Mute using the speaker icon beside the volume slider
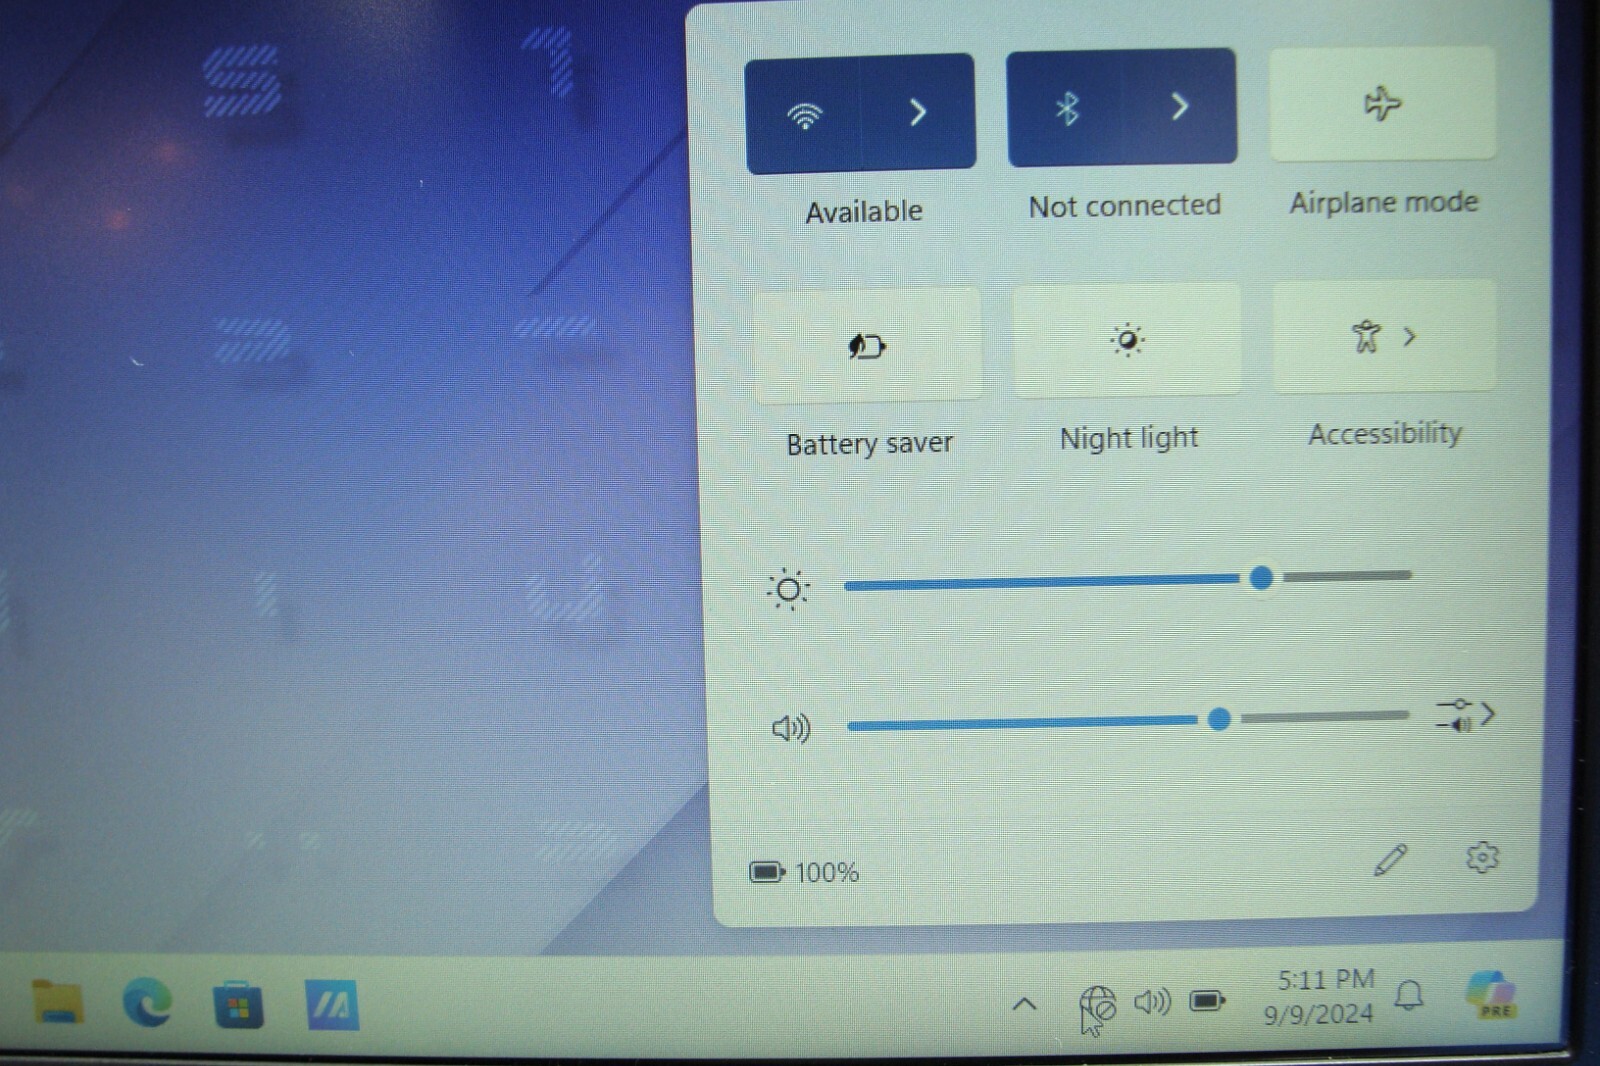Viewport: 1600px width, 1066px height. (791, 728)
